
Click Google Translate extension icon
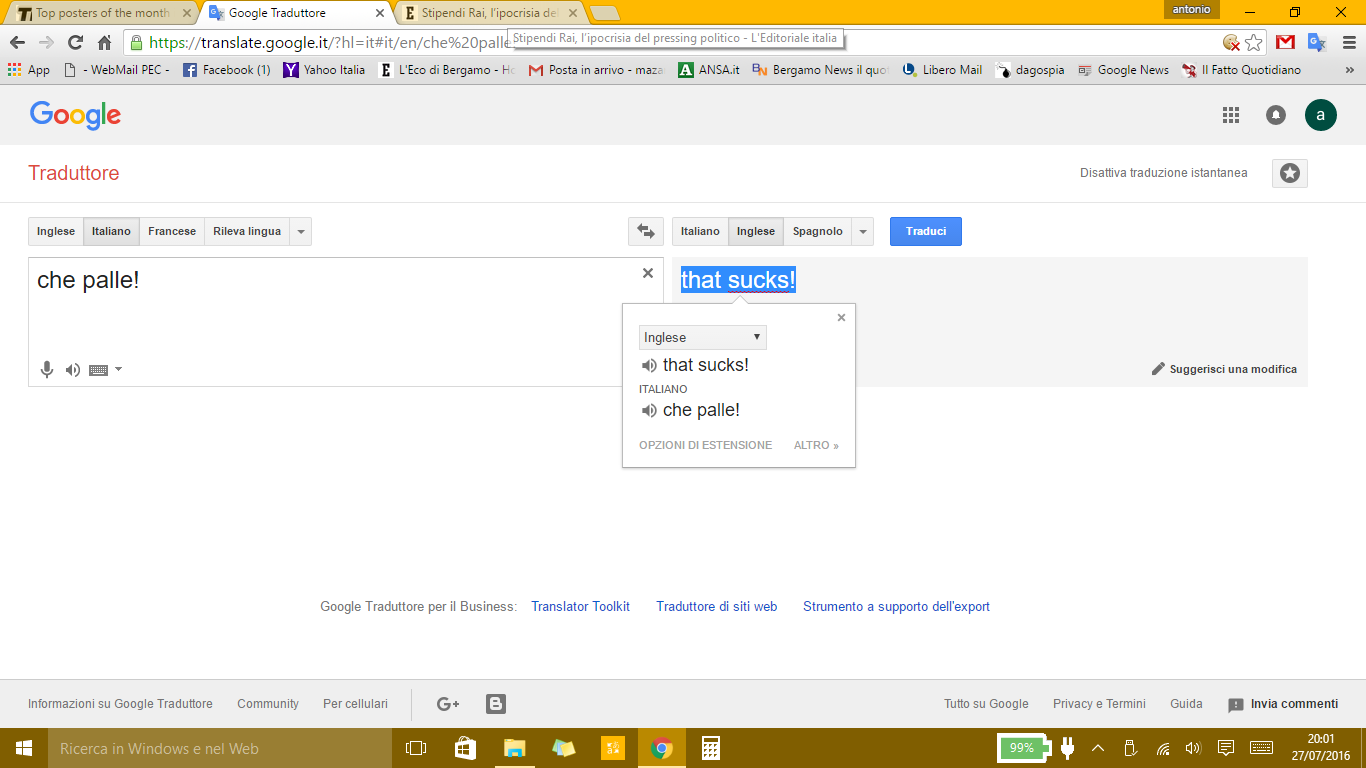[1317, 42]
